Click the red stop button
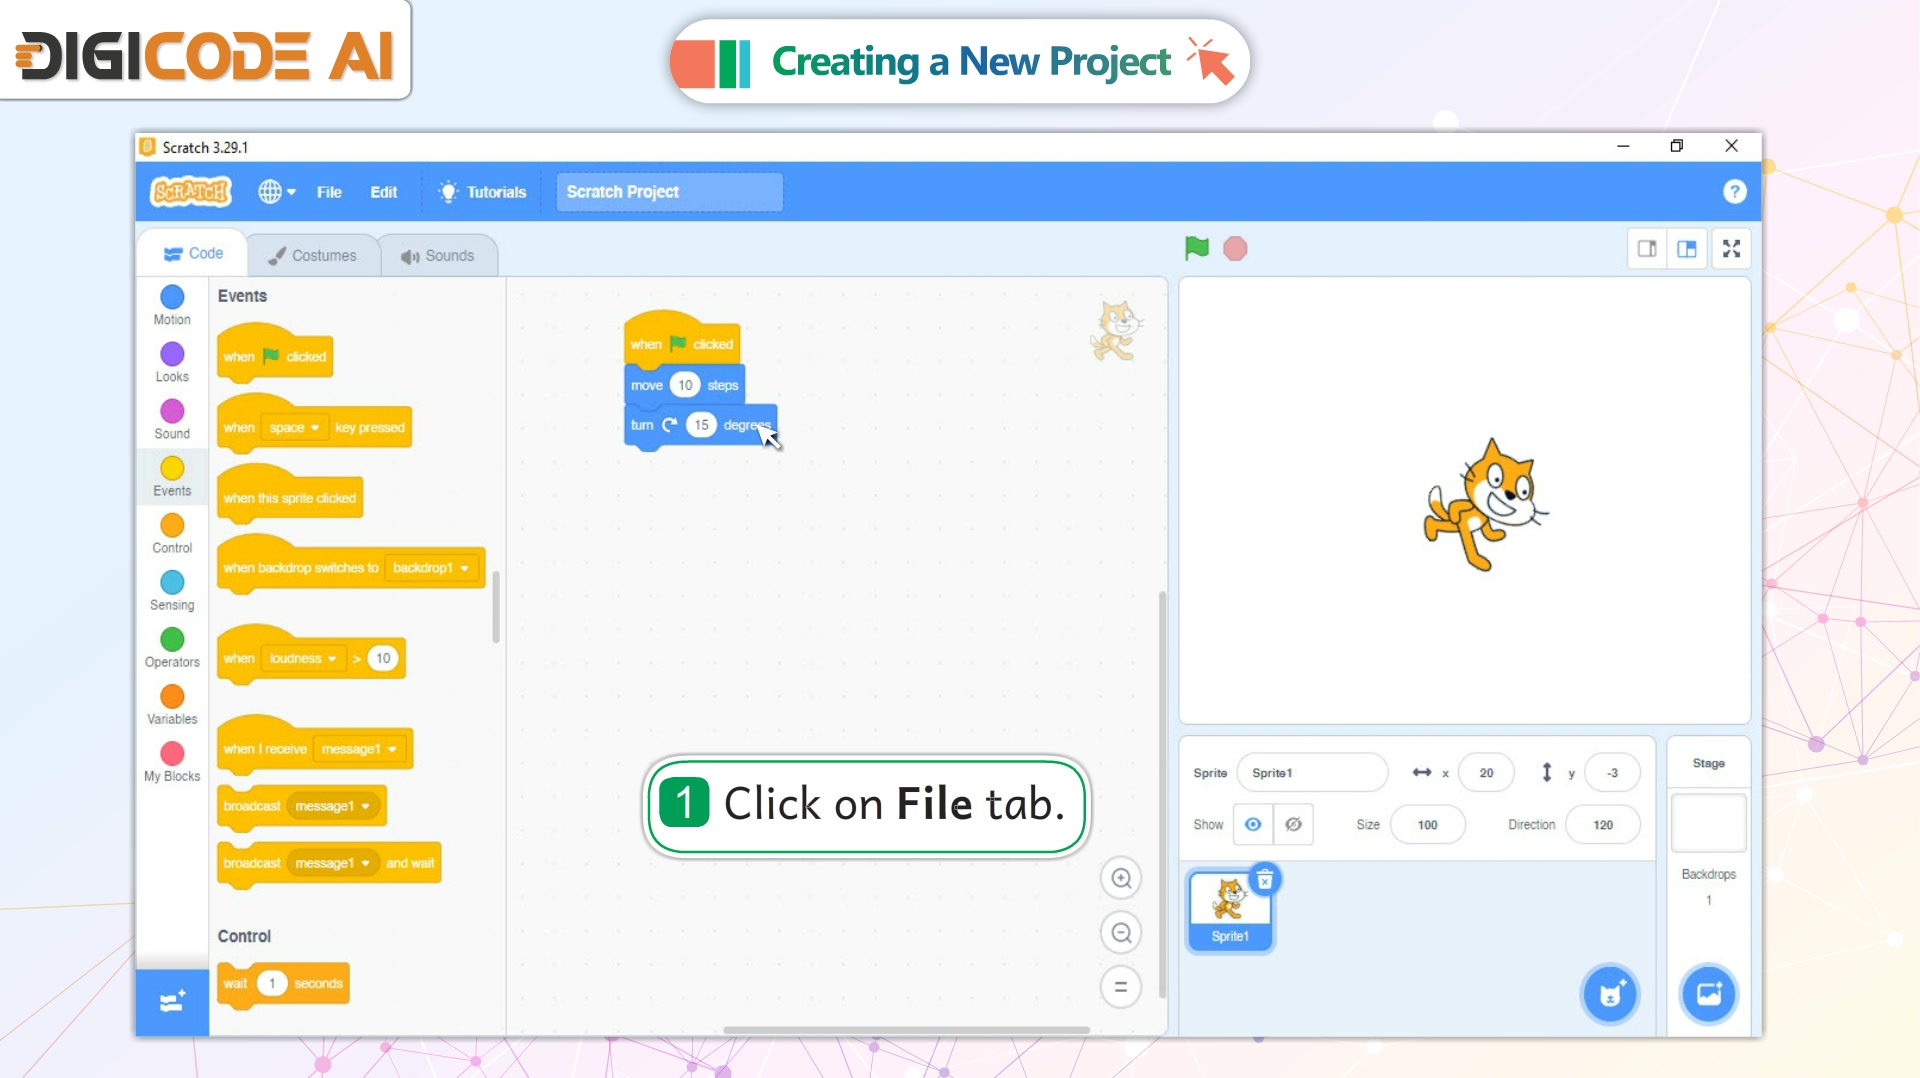The image size is (1920, 1078). click(x=1235, y=249)
